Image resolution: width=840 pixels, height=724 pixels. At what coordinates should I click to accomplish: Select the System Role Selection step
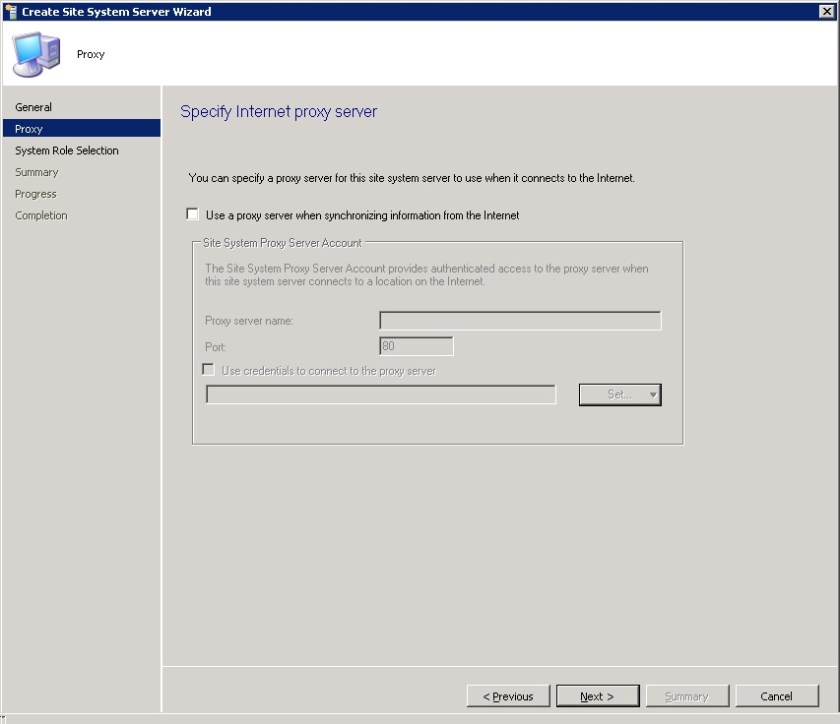[67, 150]
